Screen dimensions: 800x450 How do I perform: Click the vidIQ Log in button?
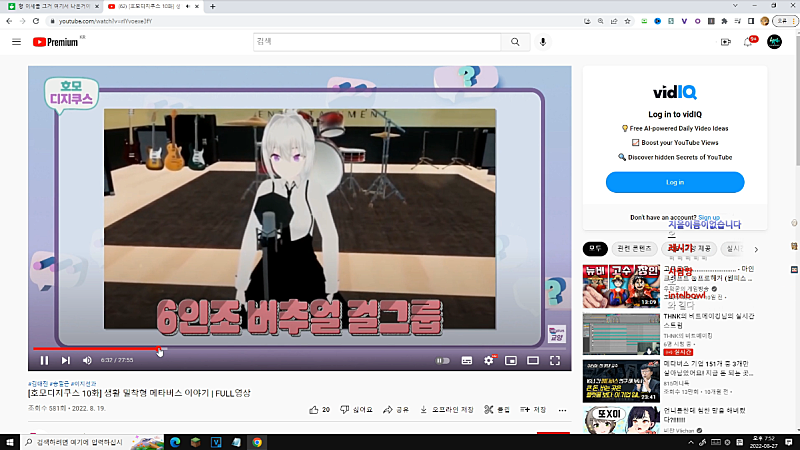[675, 182]
